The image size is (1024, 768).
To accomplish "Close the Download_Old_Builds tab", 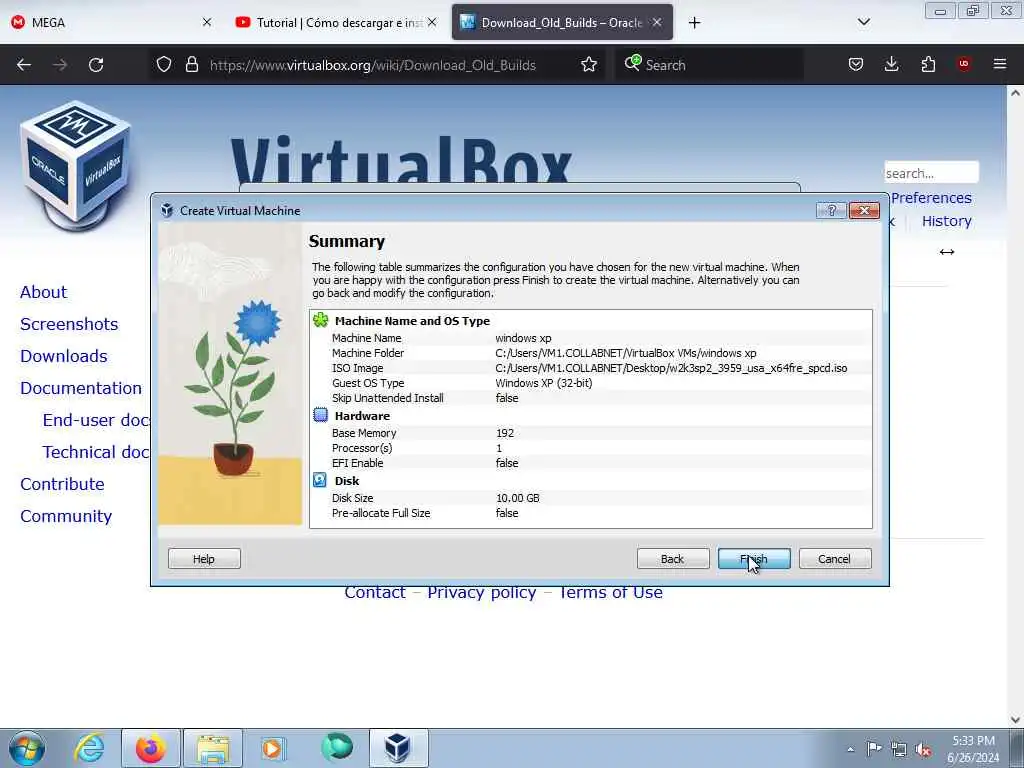I will tap(657, 22).
